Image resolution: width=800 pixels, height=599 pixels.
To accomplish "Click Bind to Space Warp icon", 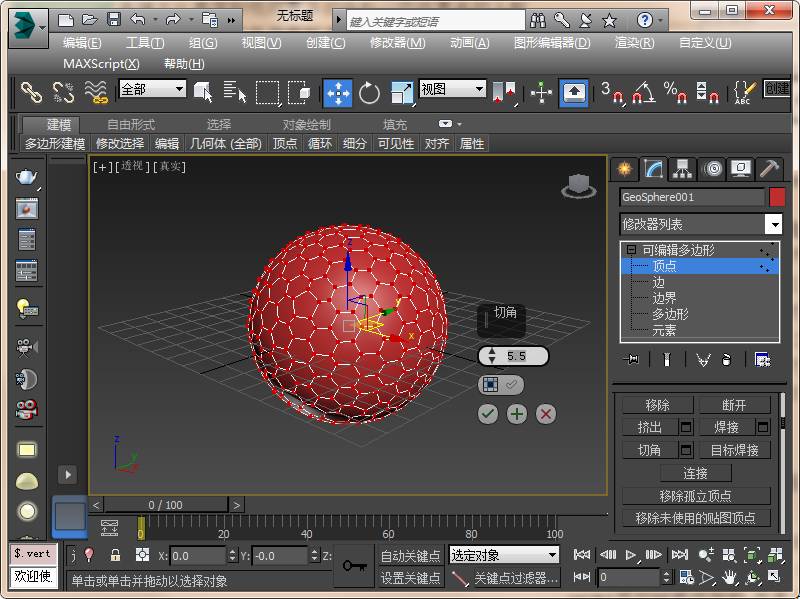I will 96,93.
